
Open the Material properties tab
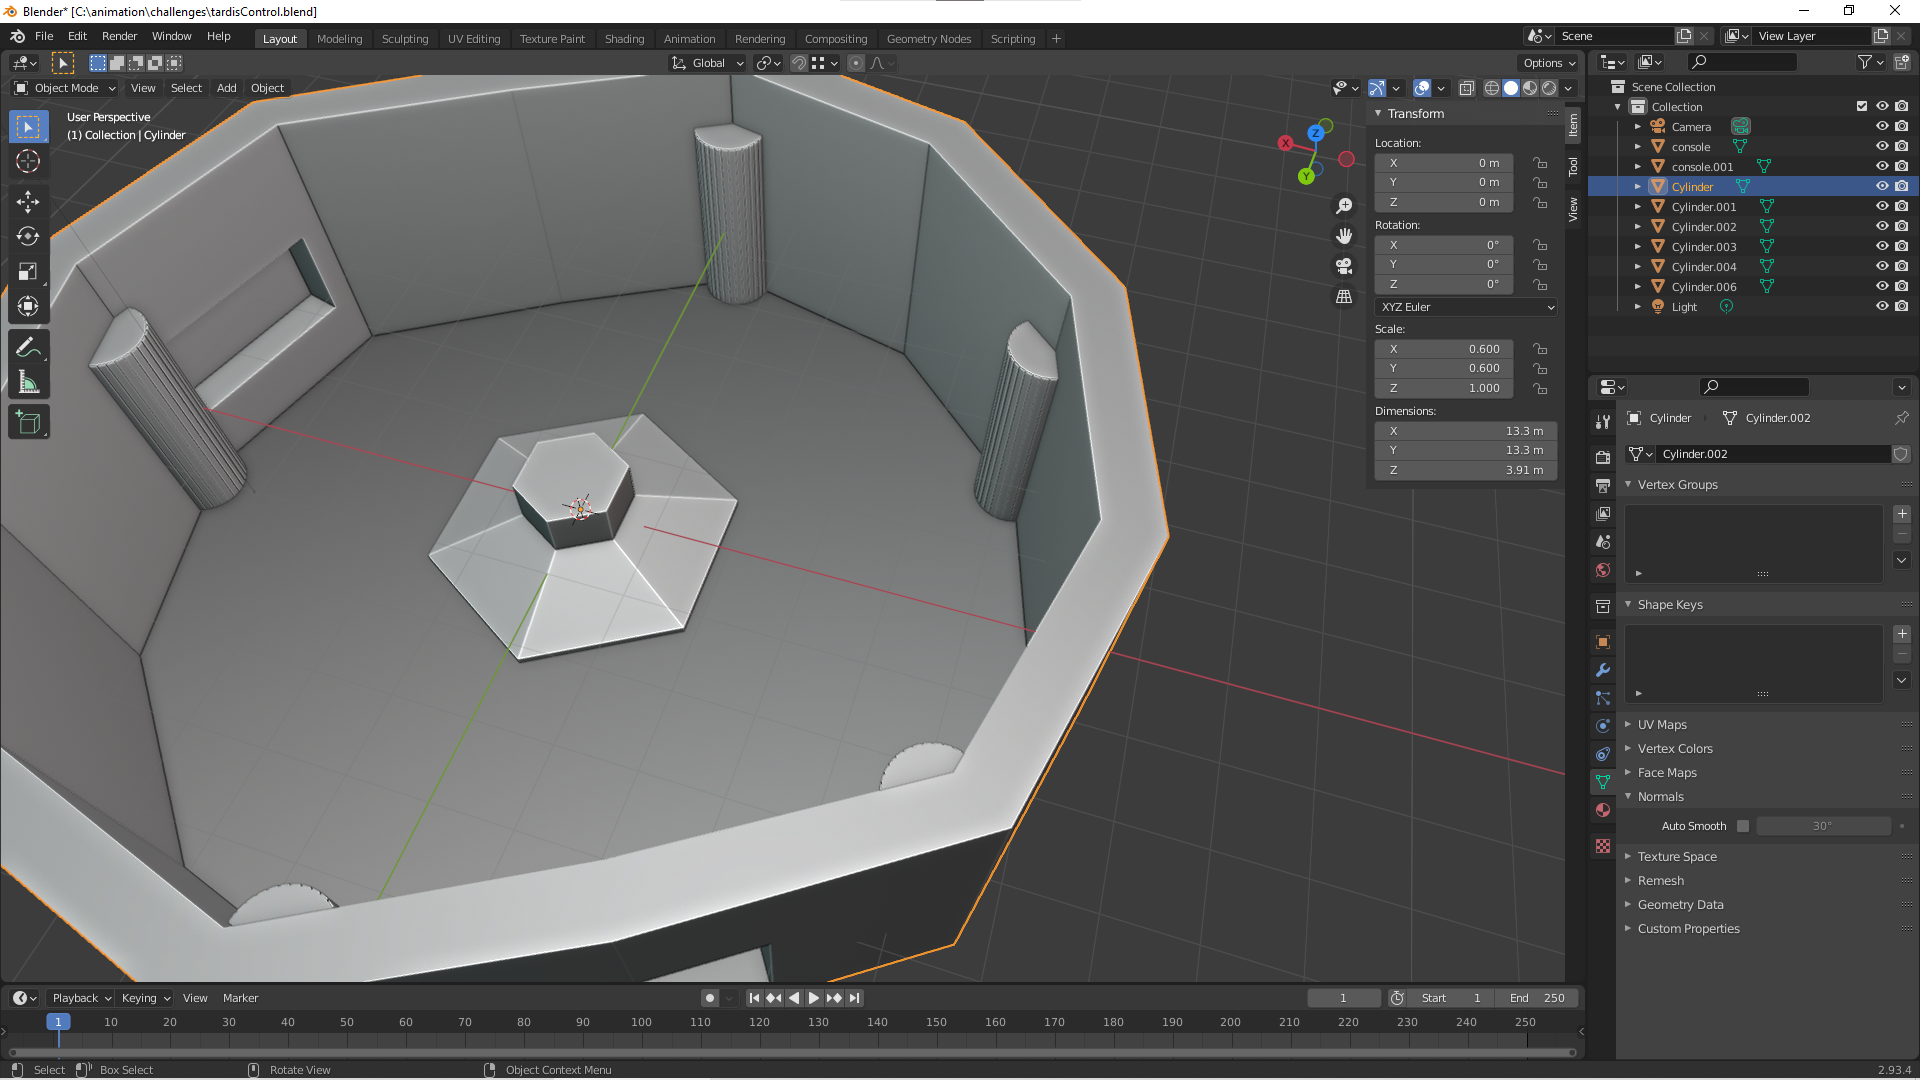[x=1603, y=810]
